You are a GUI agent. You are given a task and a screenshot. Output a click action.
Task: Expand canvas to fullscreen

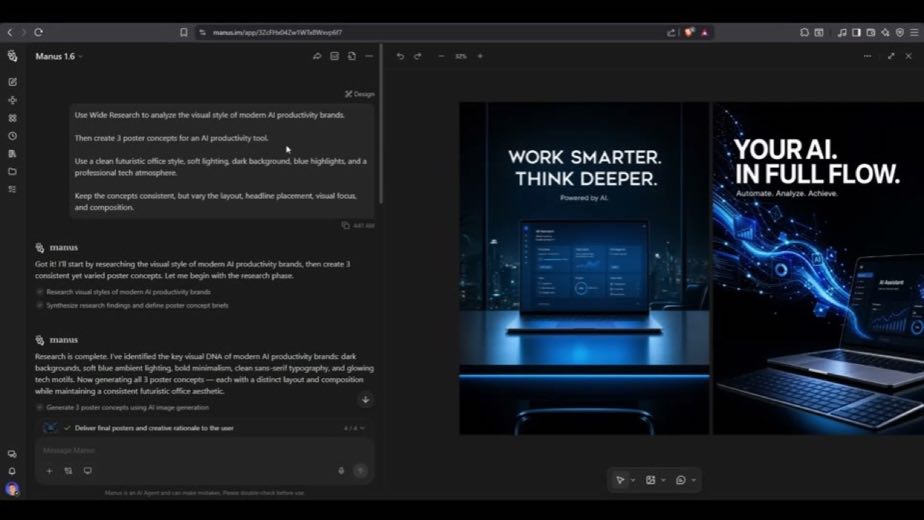(891, 56)
